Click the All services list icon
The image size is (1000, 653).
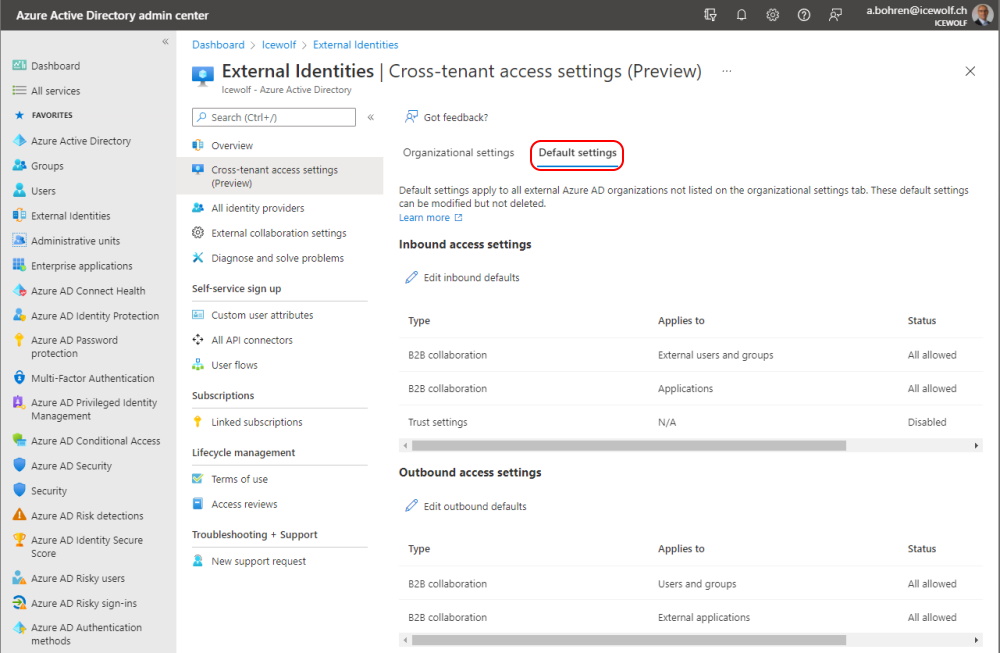click(x=20, y=91)
